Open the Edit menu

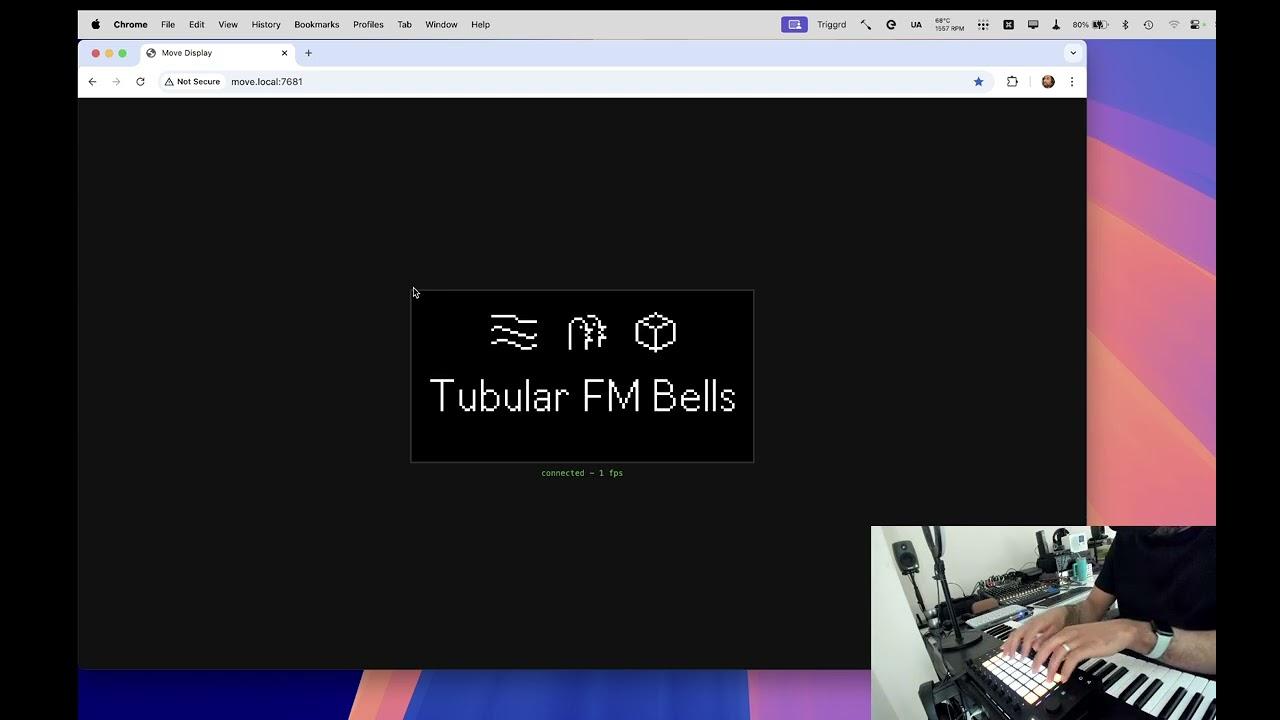(197, 24)
